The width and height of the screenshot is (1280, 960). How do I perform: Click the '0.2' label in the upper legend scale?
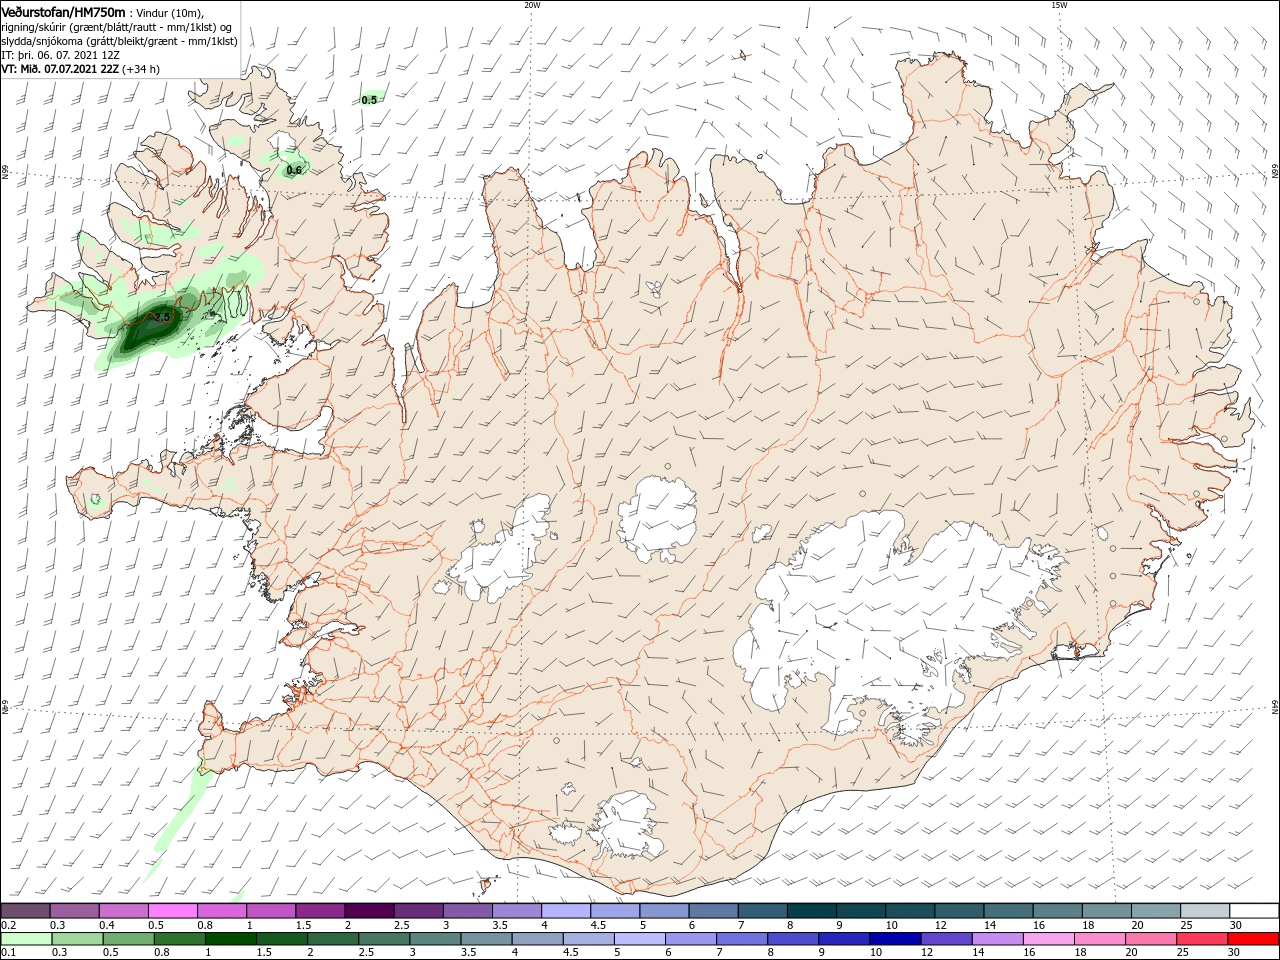click(x=9, y=925)
